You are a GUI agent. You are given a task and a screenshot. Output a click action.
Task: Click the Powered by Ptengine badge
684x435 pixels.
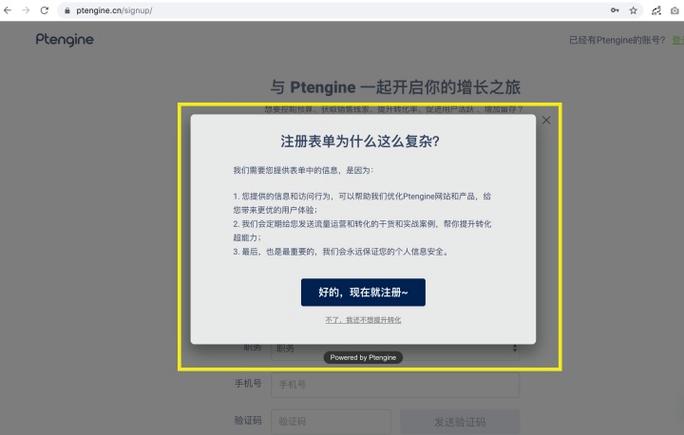(x=363, y=357)
